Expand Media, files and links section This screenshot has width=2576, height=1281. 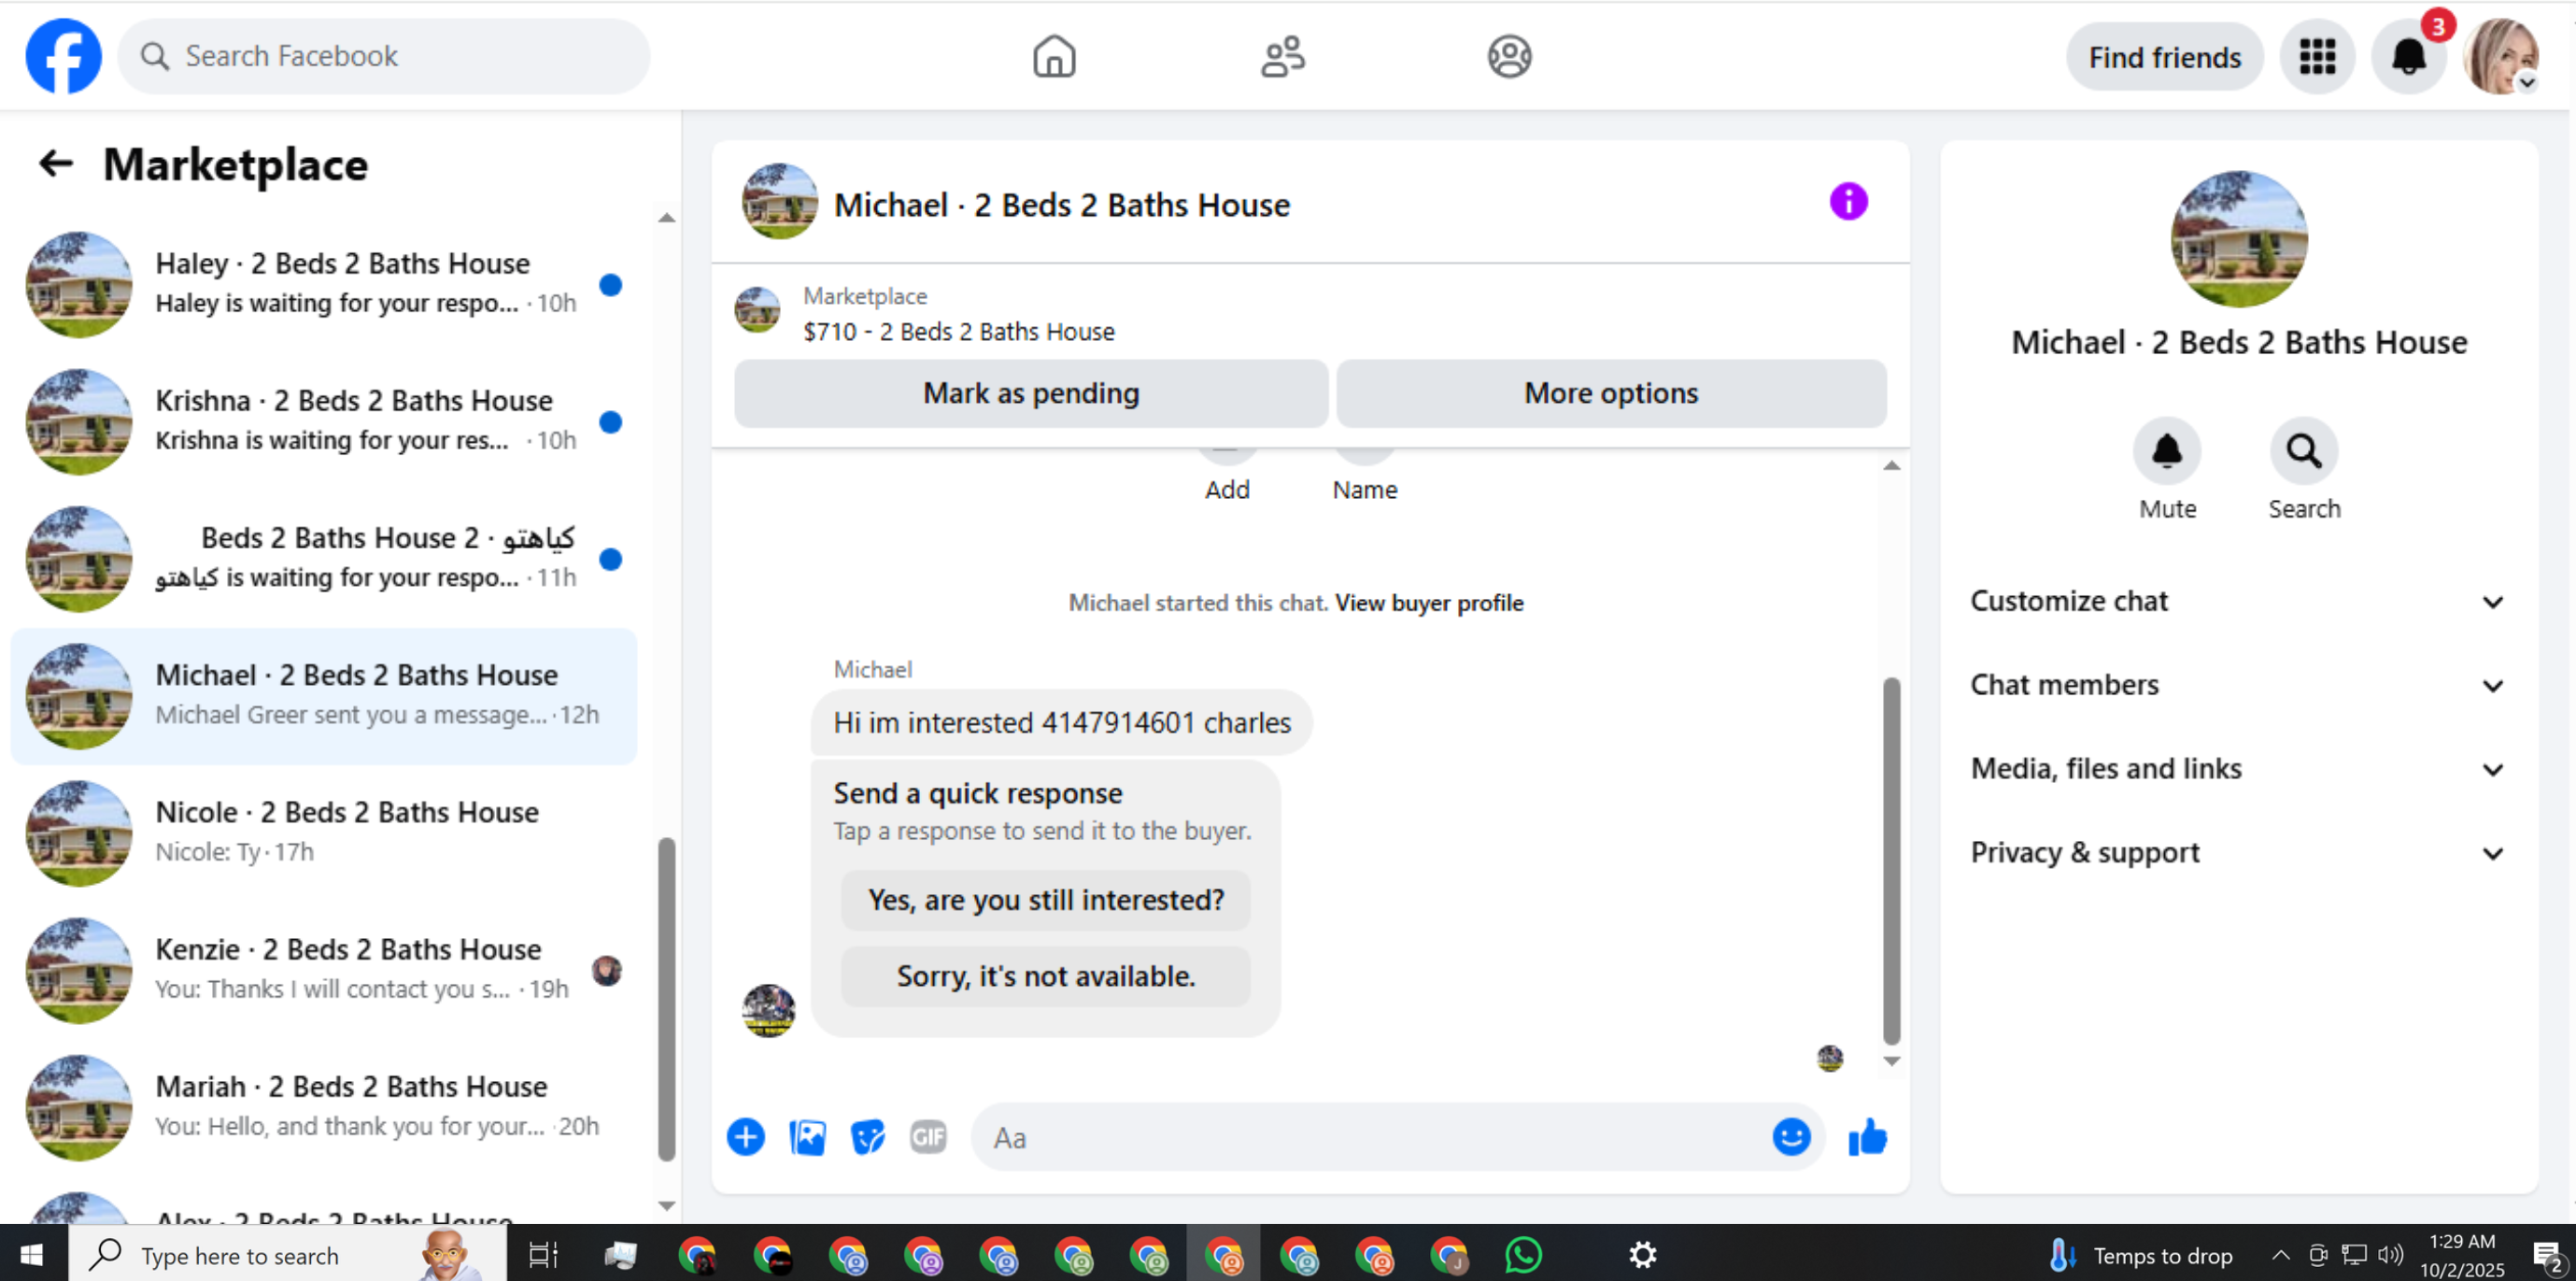point(2237,769)
